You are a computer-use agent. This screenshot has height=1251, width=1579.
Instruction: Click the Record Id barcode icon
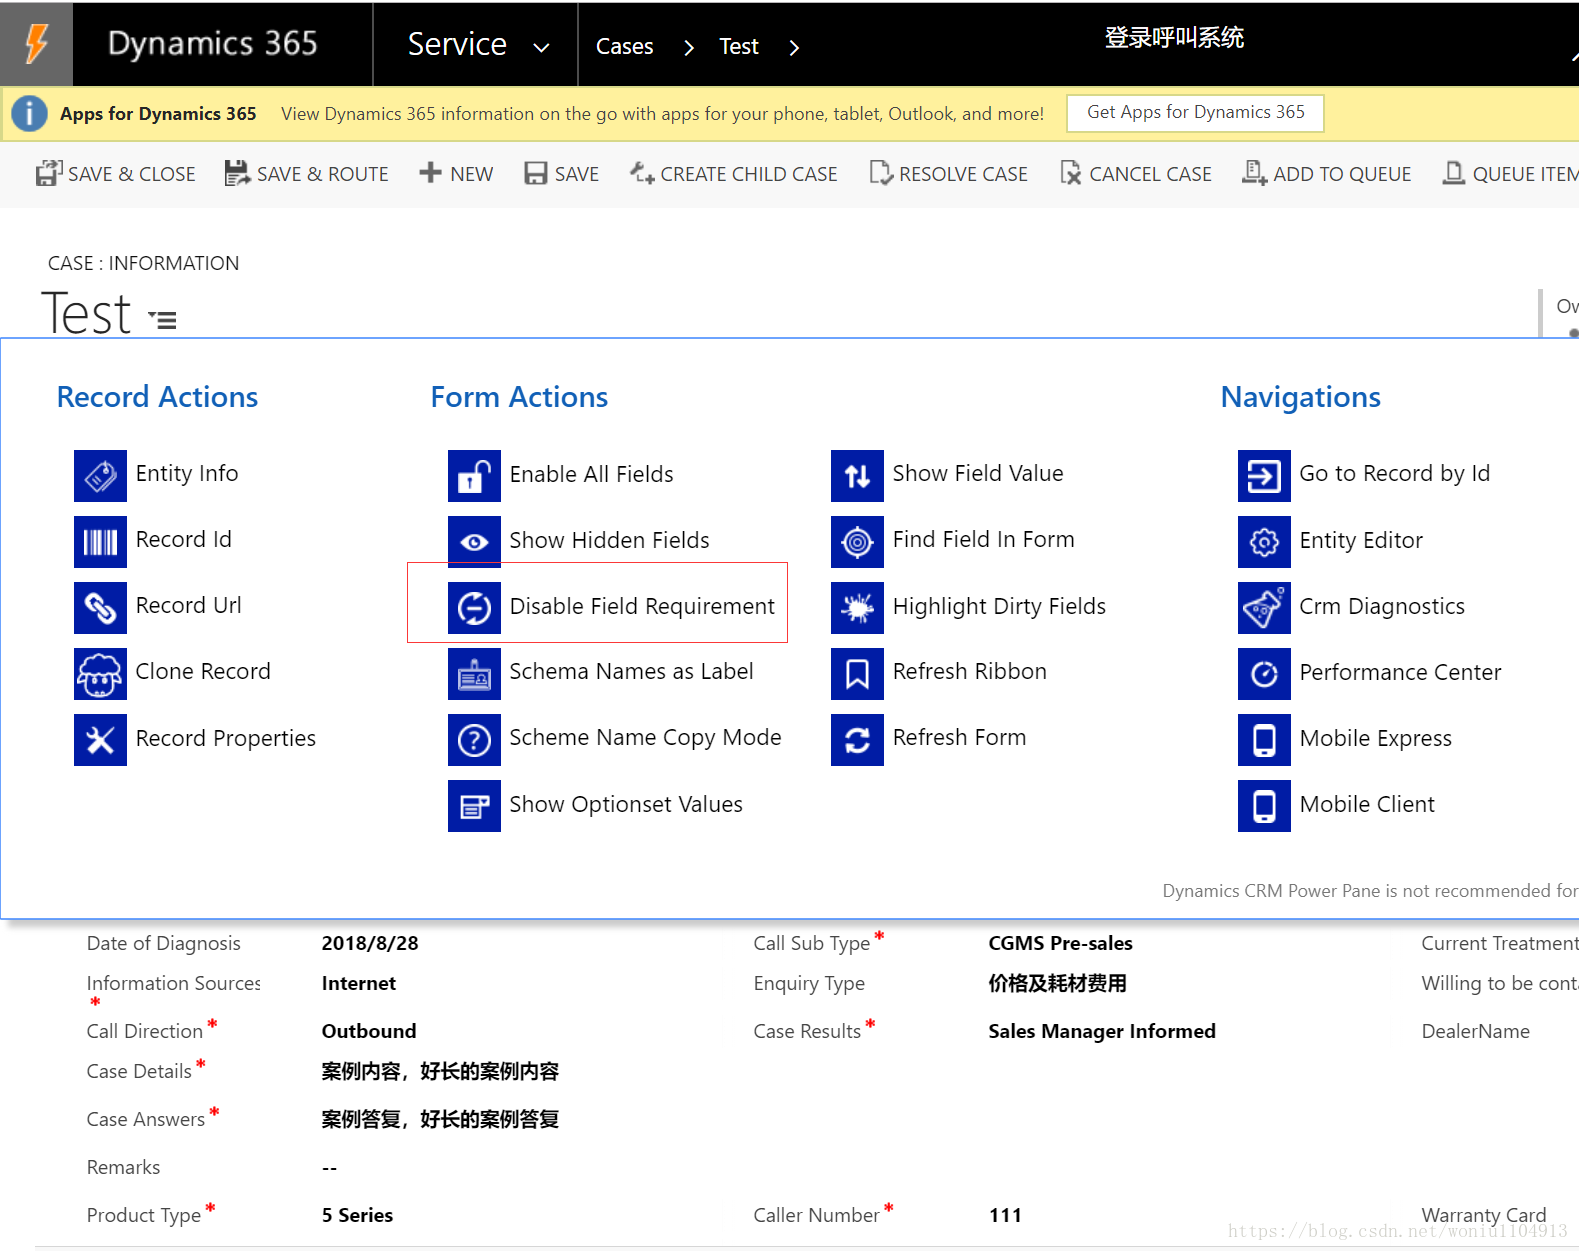tap(100, 541)
